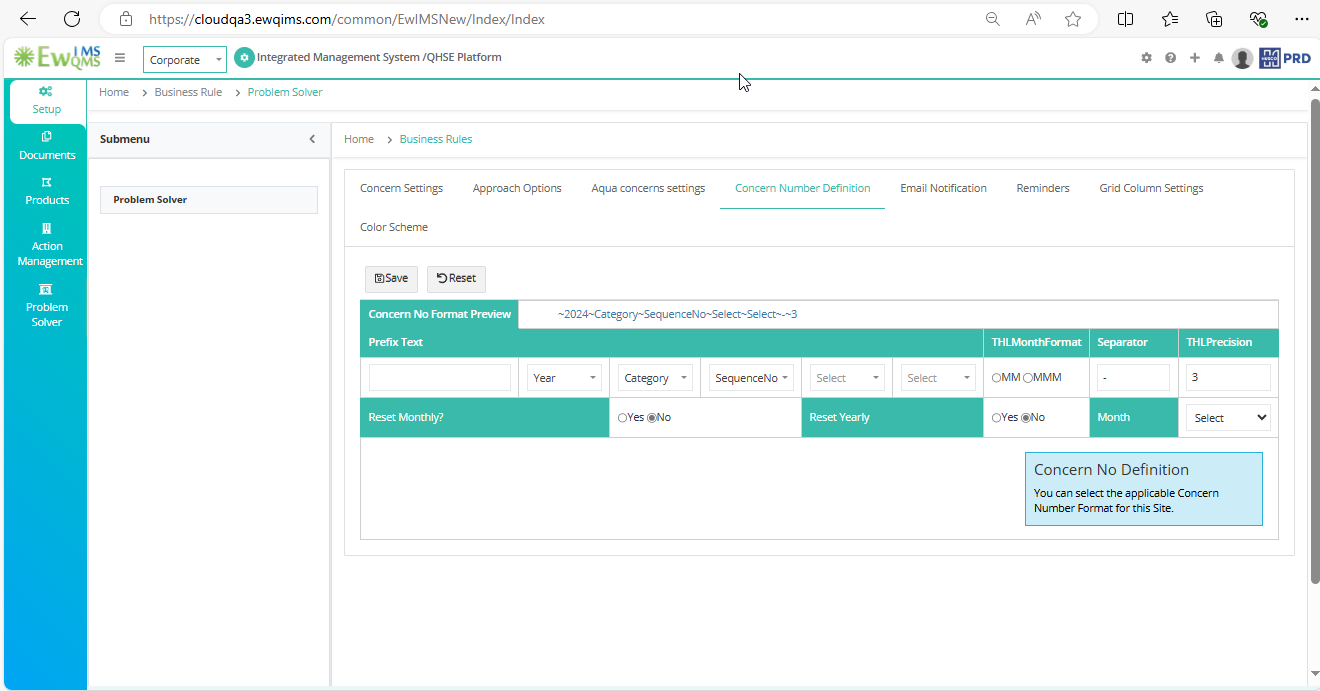The height and width of the screenshot is (691, 1320).
Task: Open the Select dropdown beside THLMonthFormat
Action: pyautogui.click(x=938, y=378)
